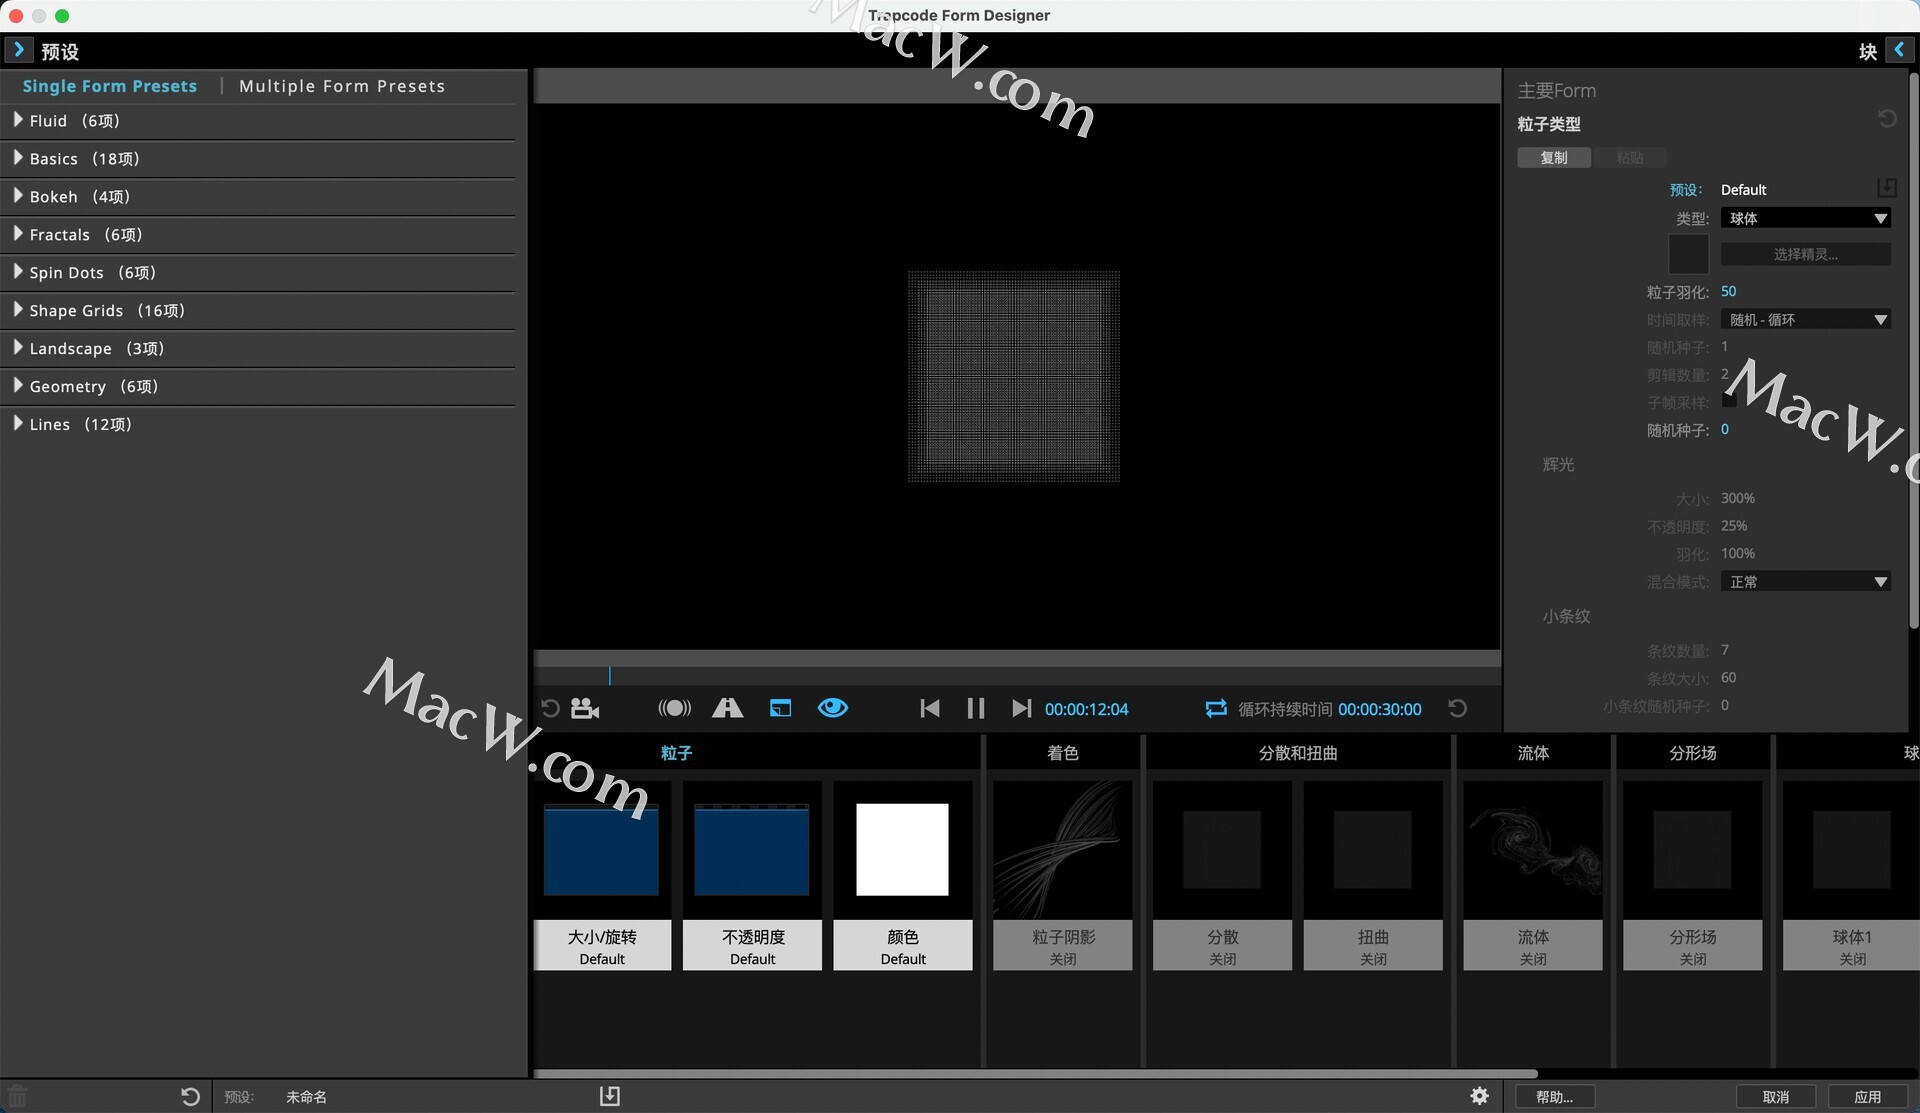The height and width of the screenshot is (1113, 1920).
Task: Toggle the motion blur icon
Action: [x=675, y=708]
